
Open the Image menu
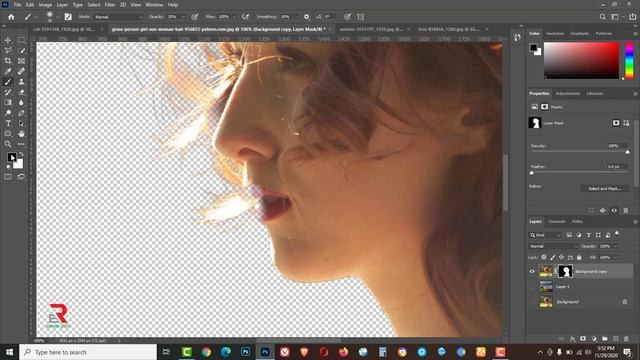[x=45, y=5]
